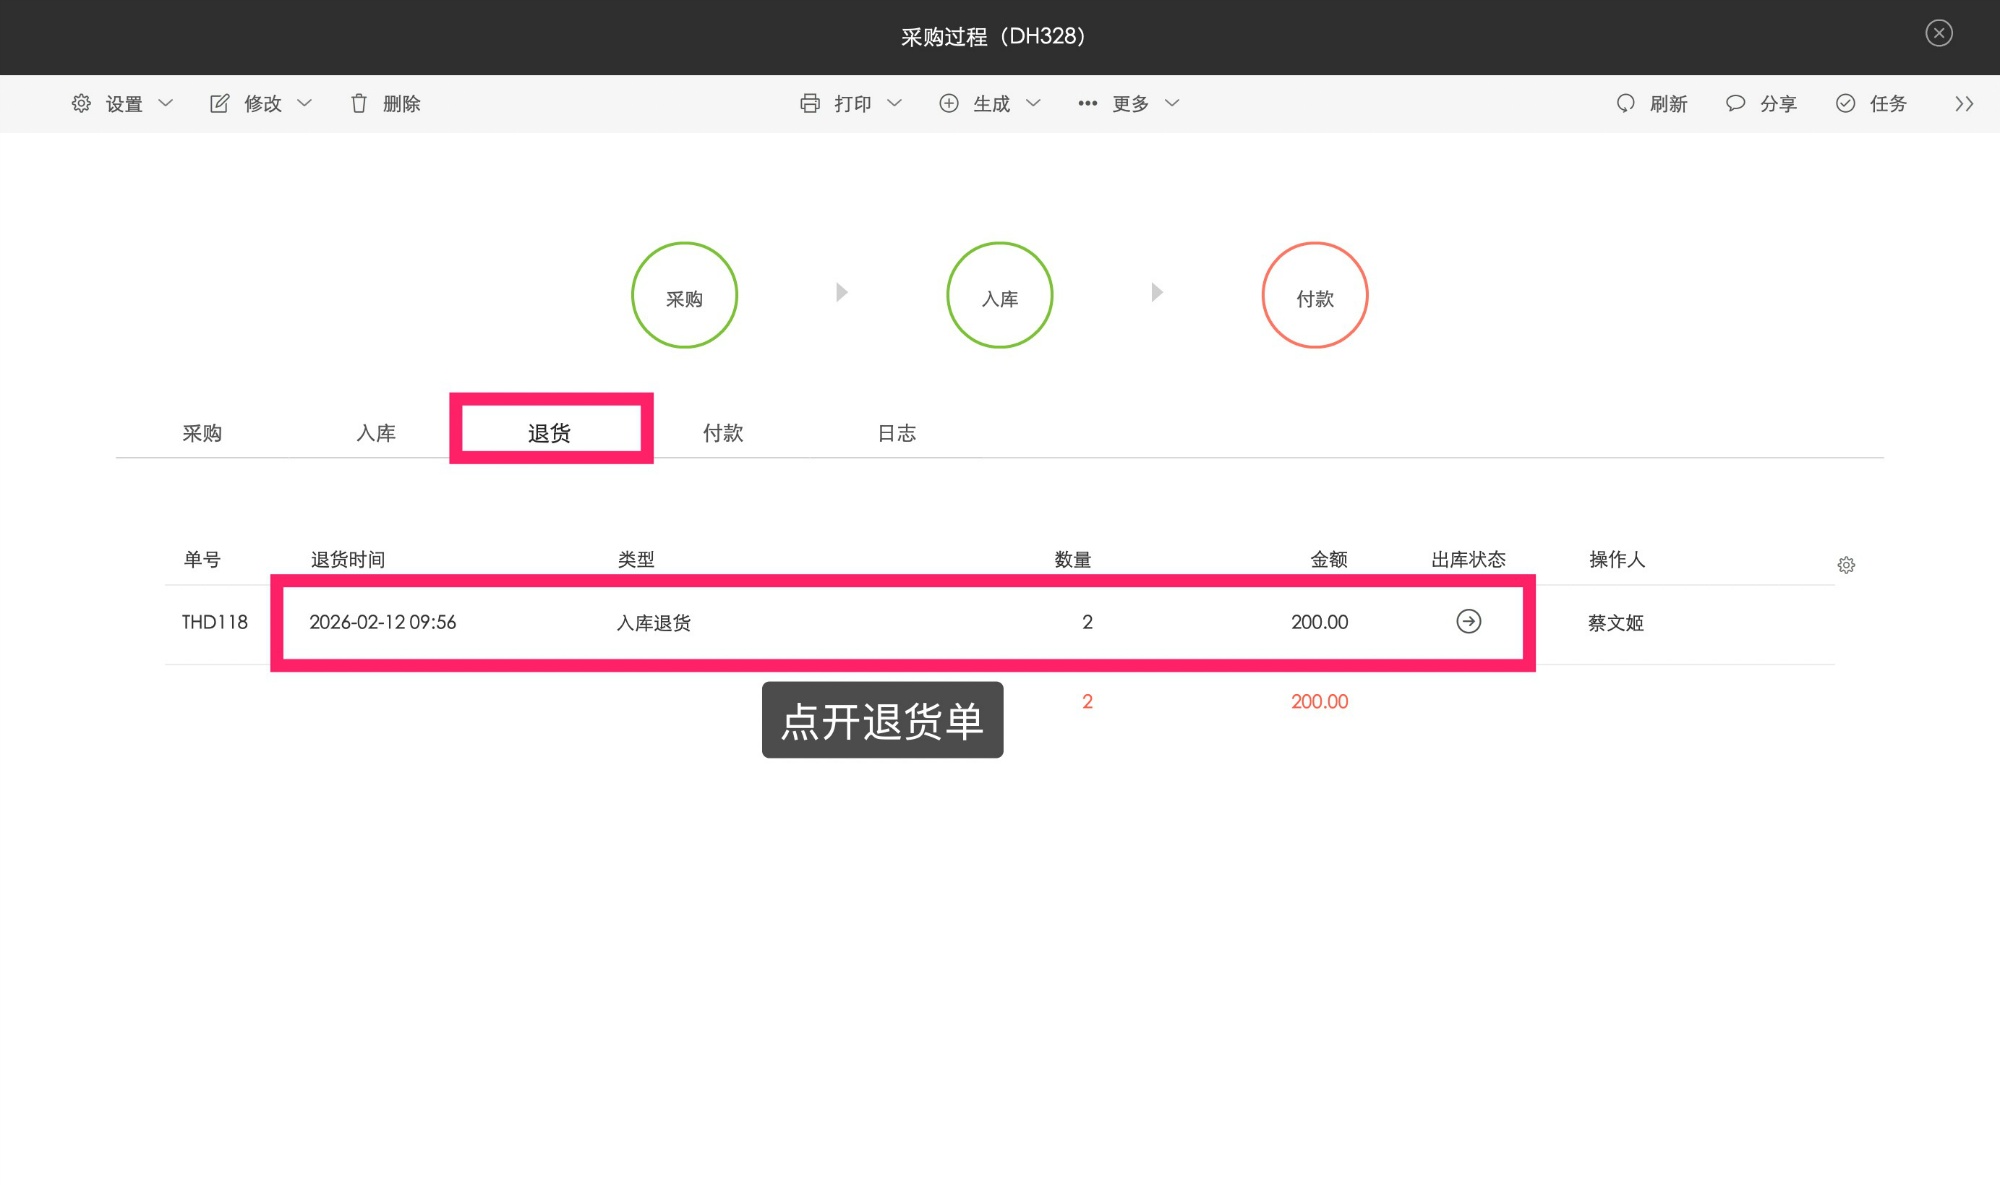The height and width of the screenshot is (1185, 2000).
Task: Click the 刷新 refresh icon
Action: [x=1626, y=103]
